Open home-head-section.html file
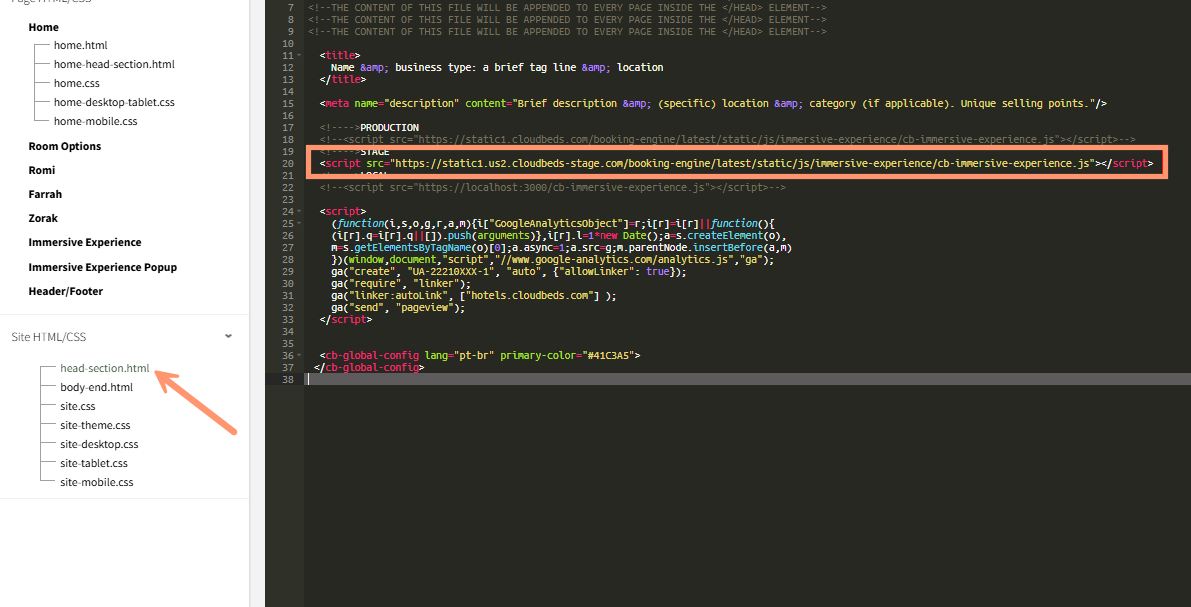The image size is (1191, 607). pos(114,64)
